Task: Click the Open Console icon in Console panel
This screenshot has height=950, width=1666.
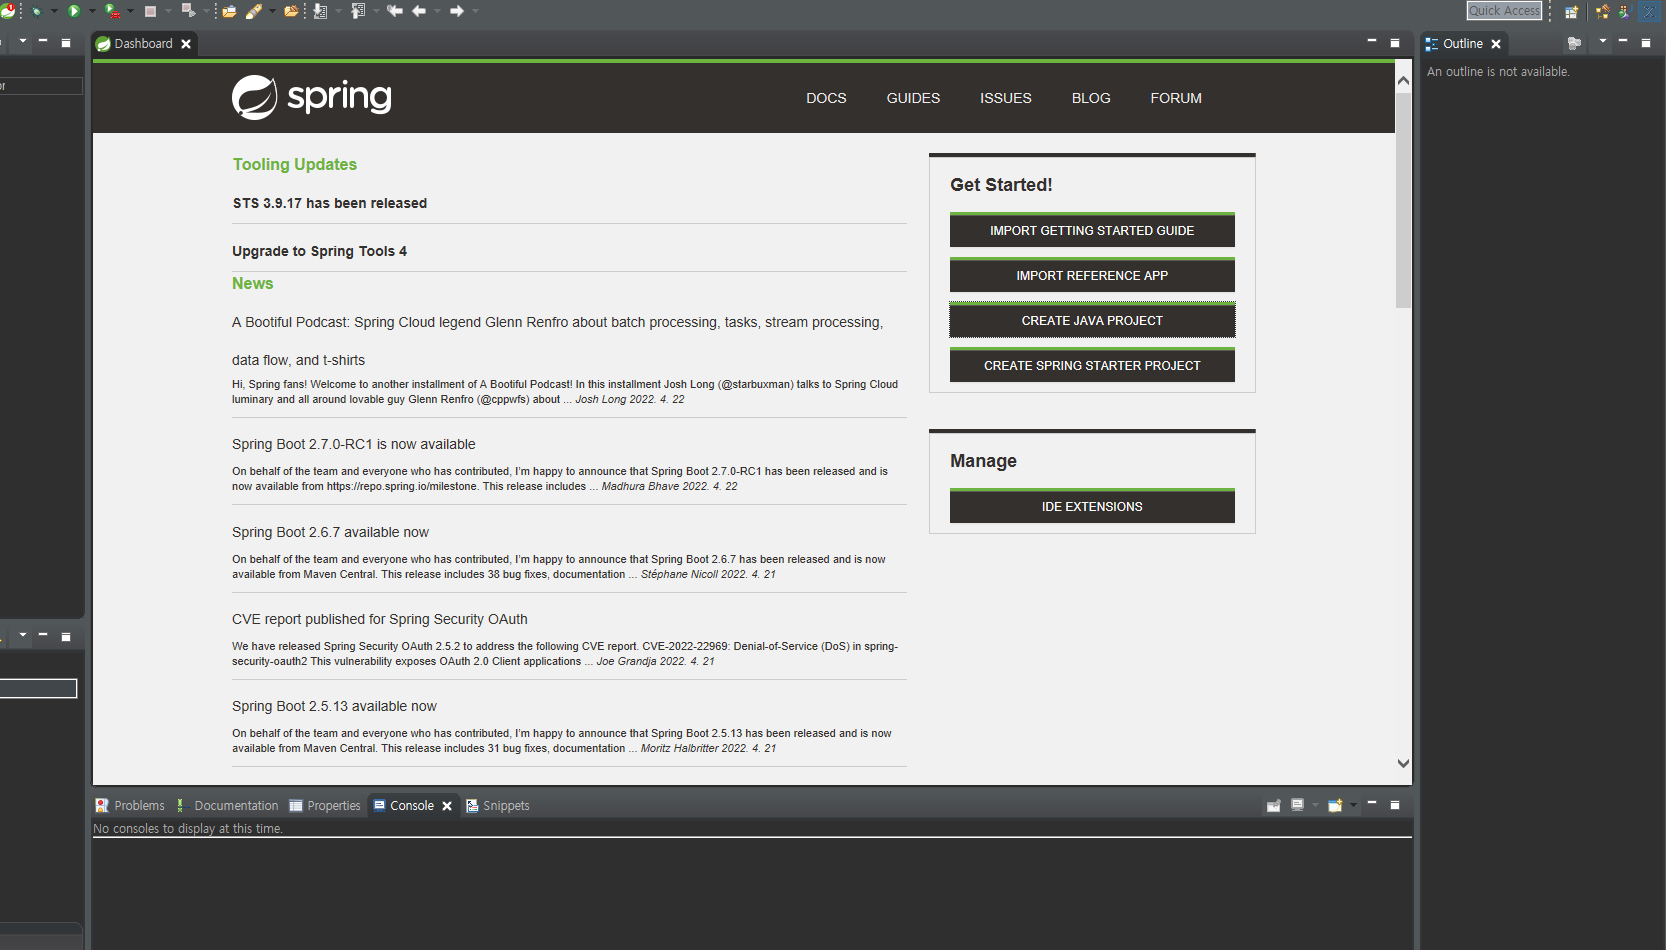Action: pos(1334,805)
